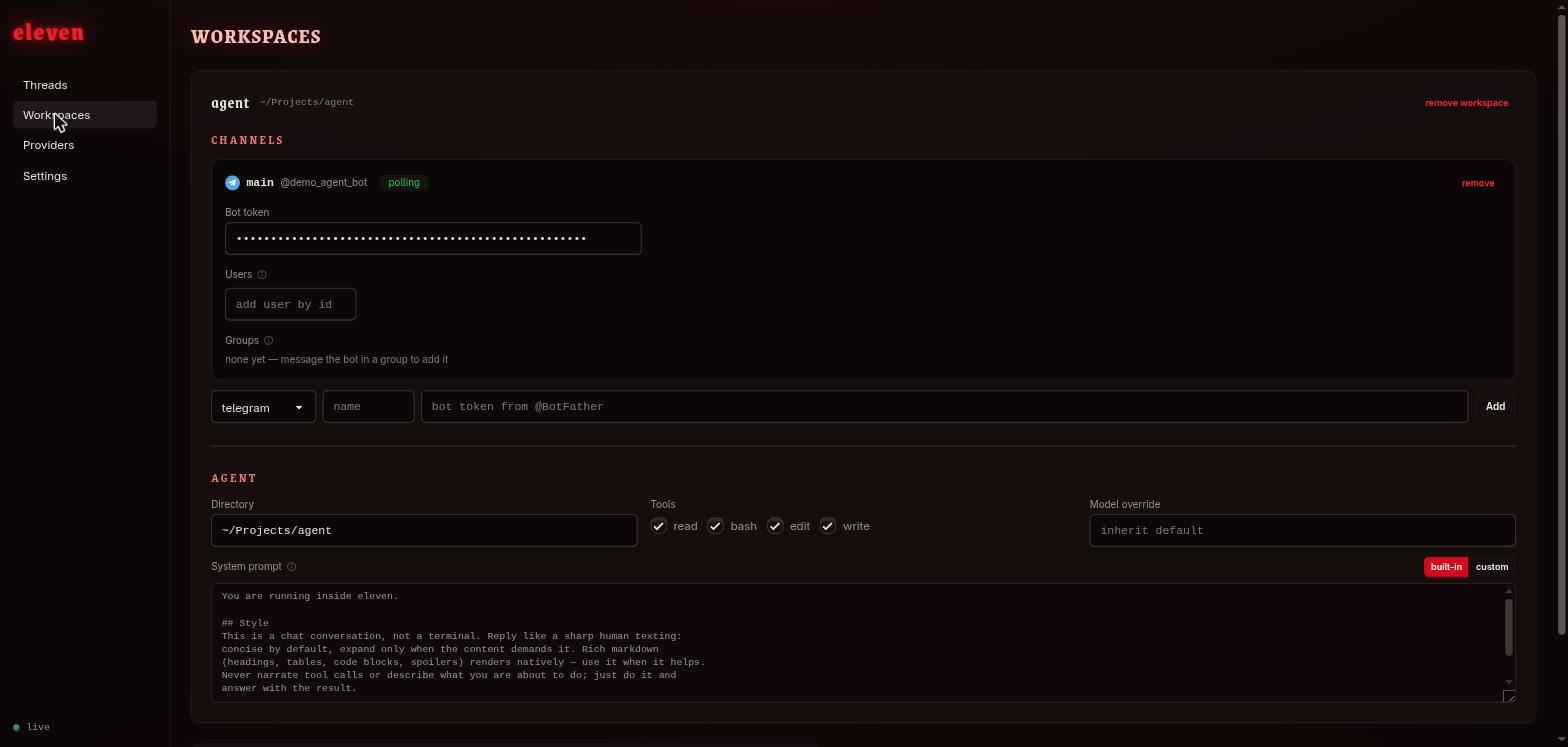Open Threads in the sidebar
This screenshot has height=747, width=1568.
[85, 85]
